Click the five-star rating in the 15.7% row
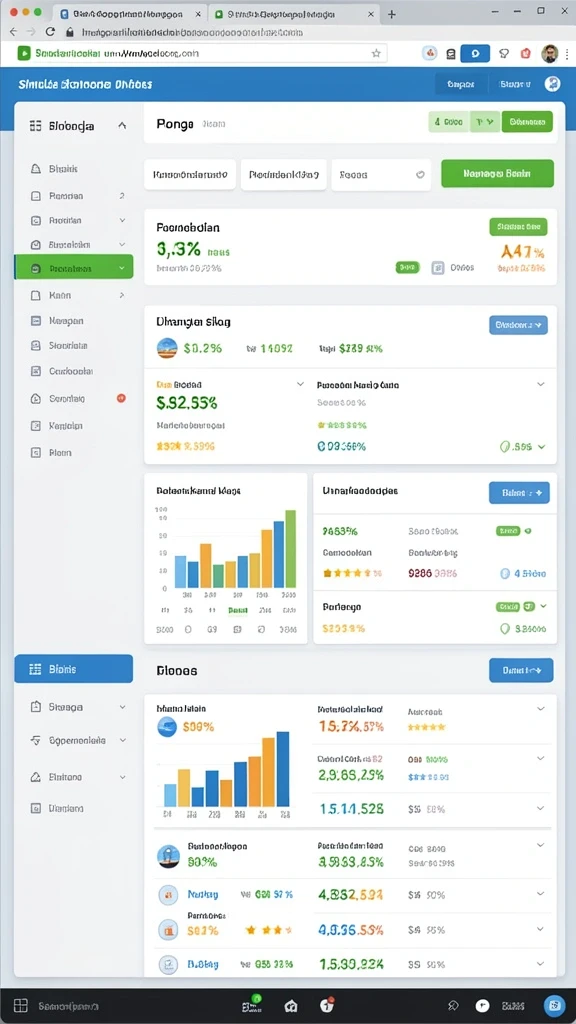The width and height of the screenshot is (576, 1024). coord(426,726)
